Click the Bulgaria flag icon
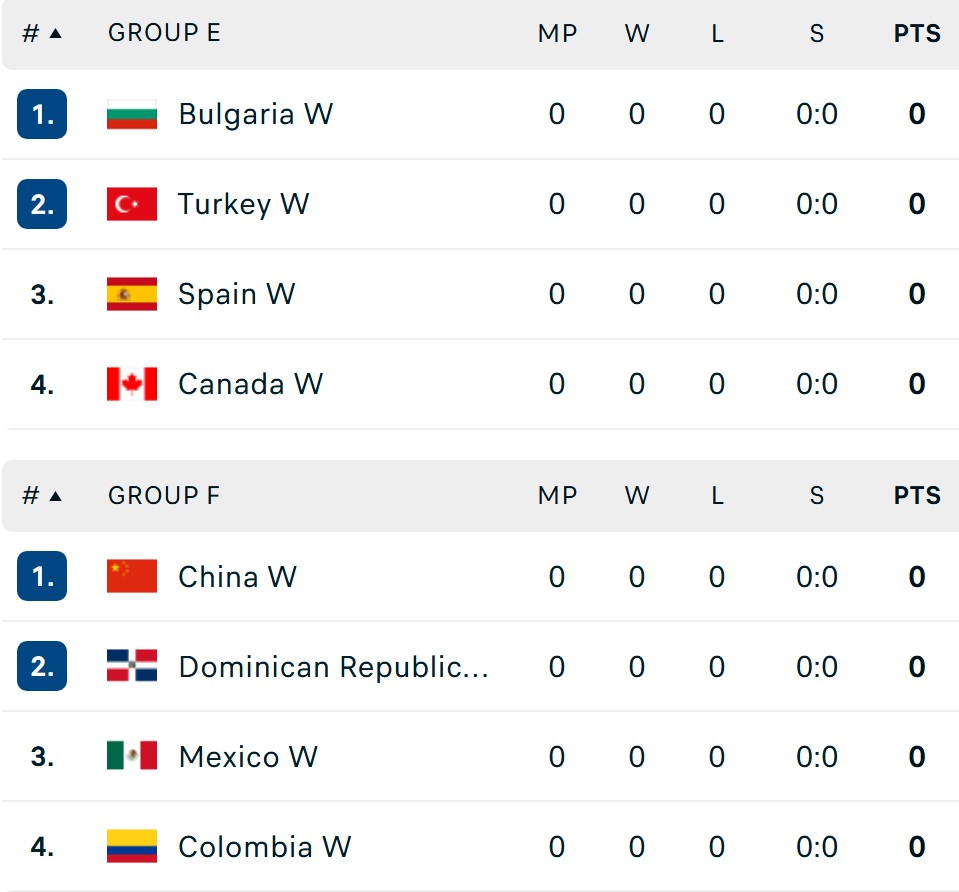 tap(131, 114)
